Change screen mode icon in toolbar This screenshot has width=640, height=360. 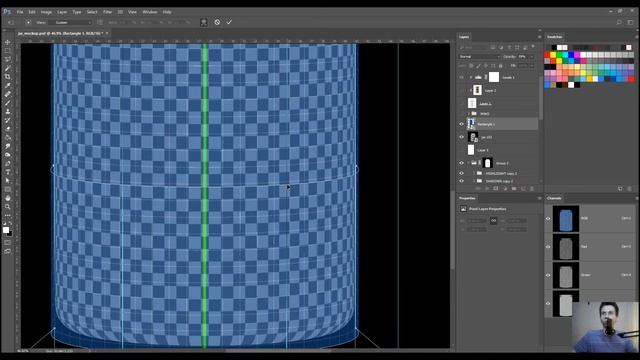pos(7,251)
